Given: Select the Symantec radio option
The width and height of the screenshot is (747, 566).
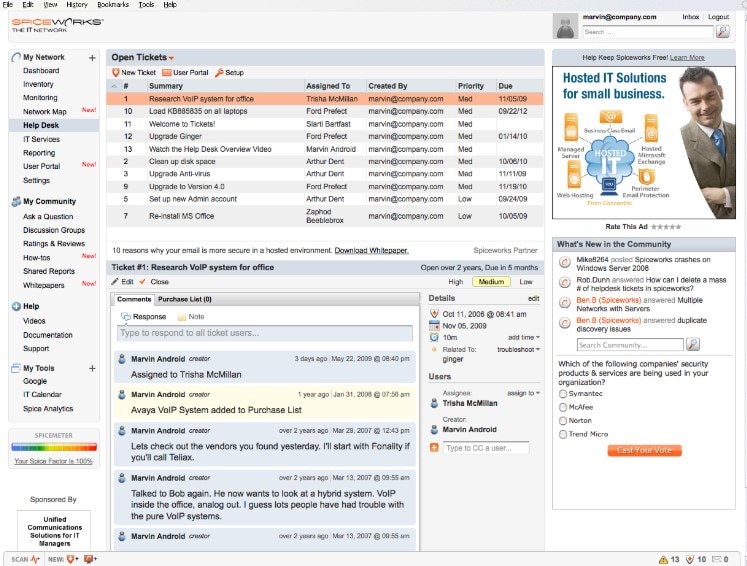Looking at the screenshot, I should [x=563, y=394].
